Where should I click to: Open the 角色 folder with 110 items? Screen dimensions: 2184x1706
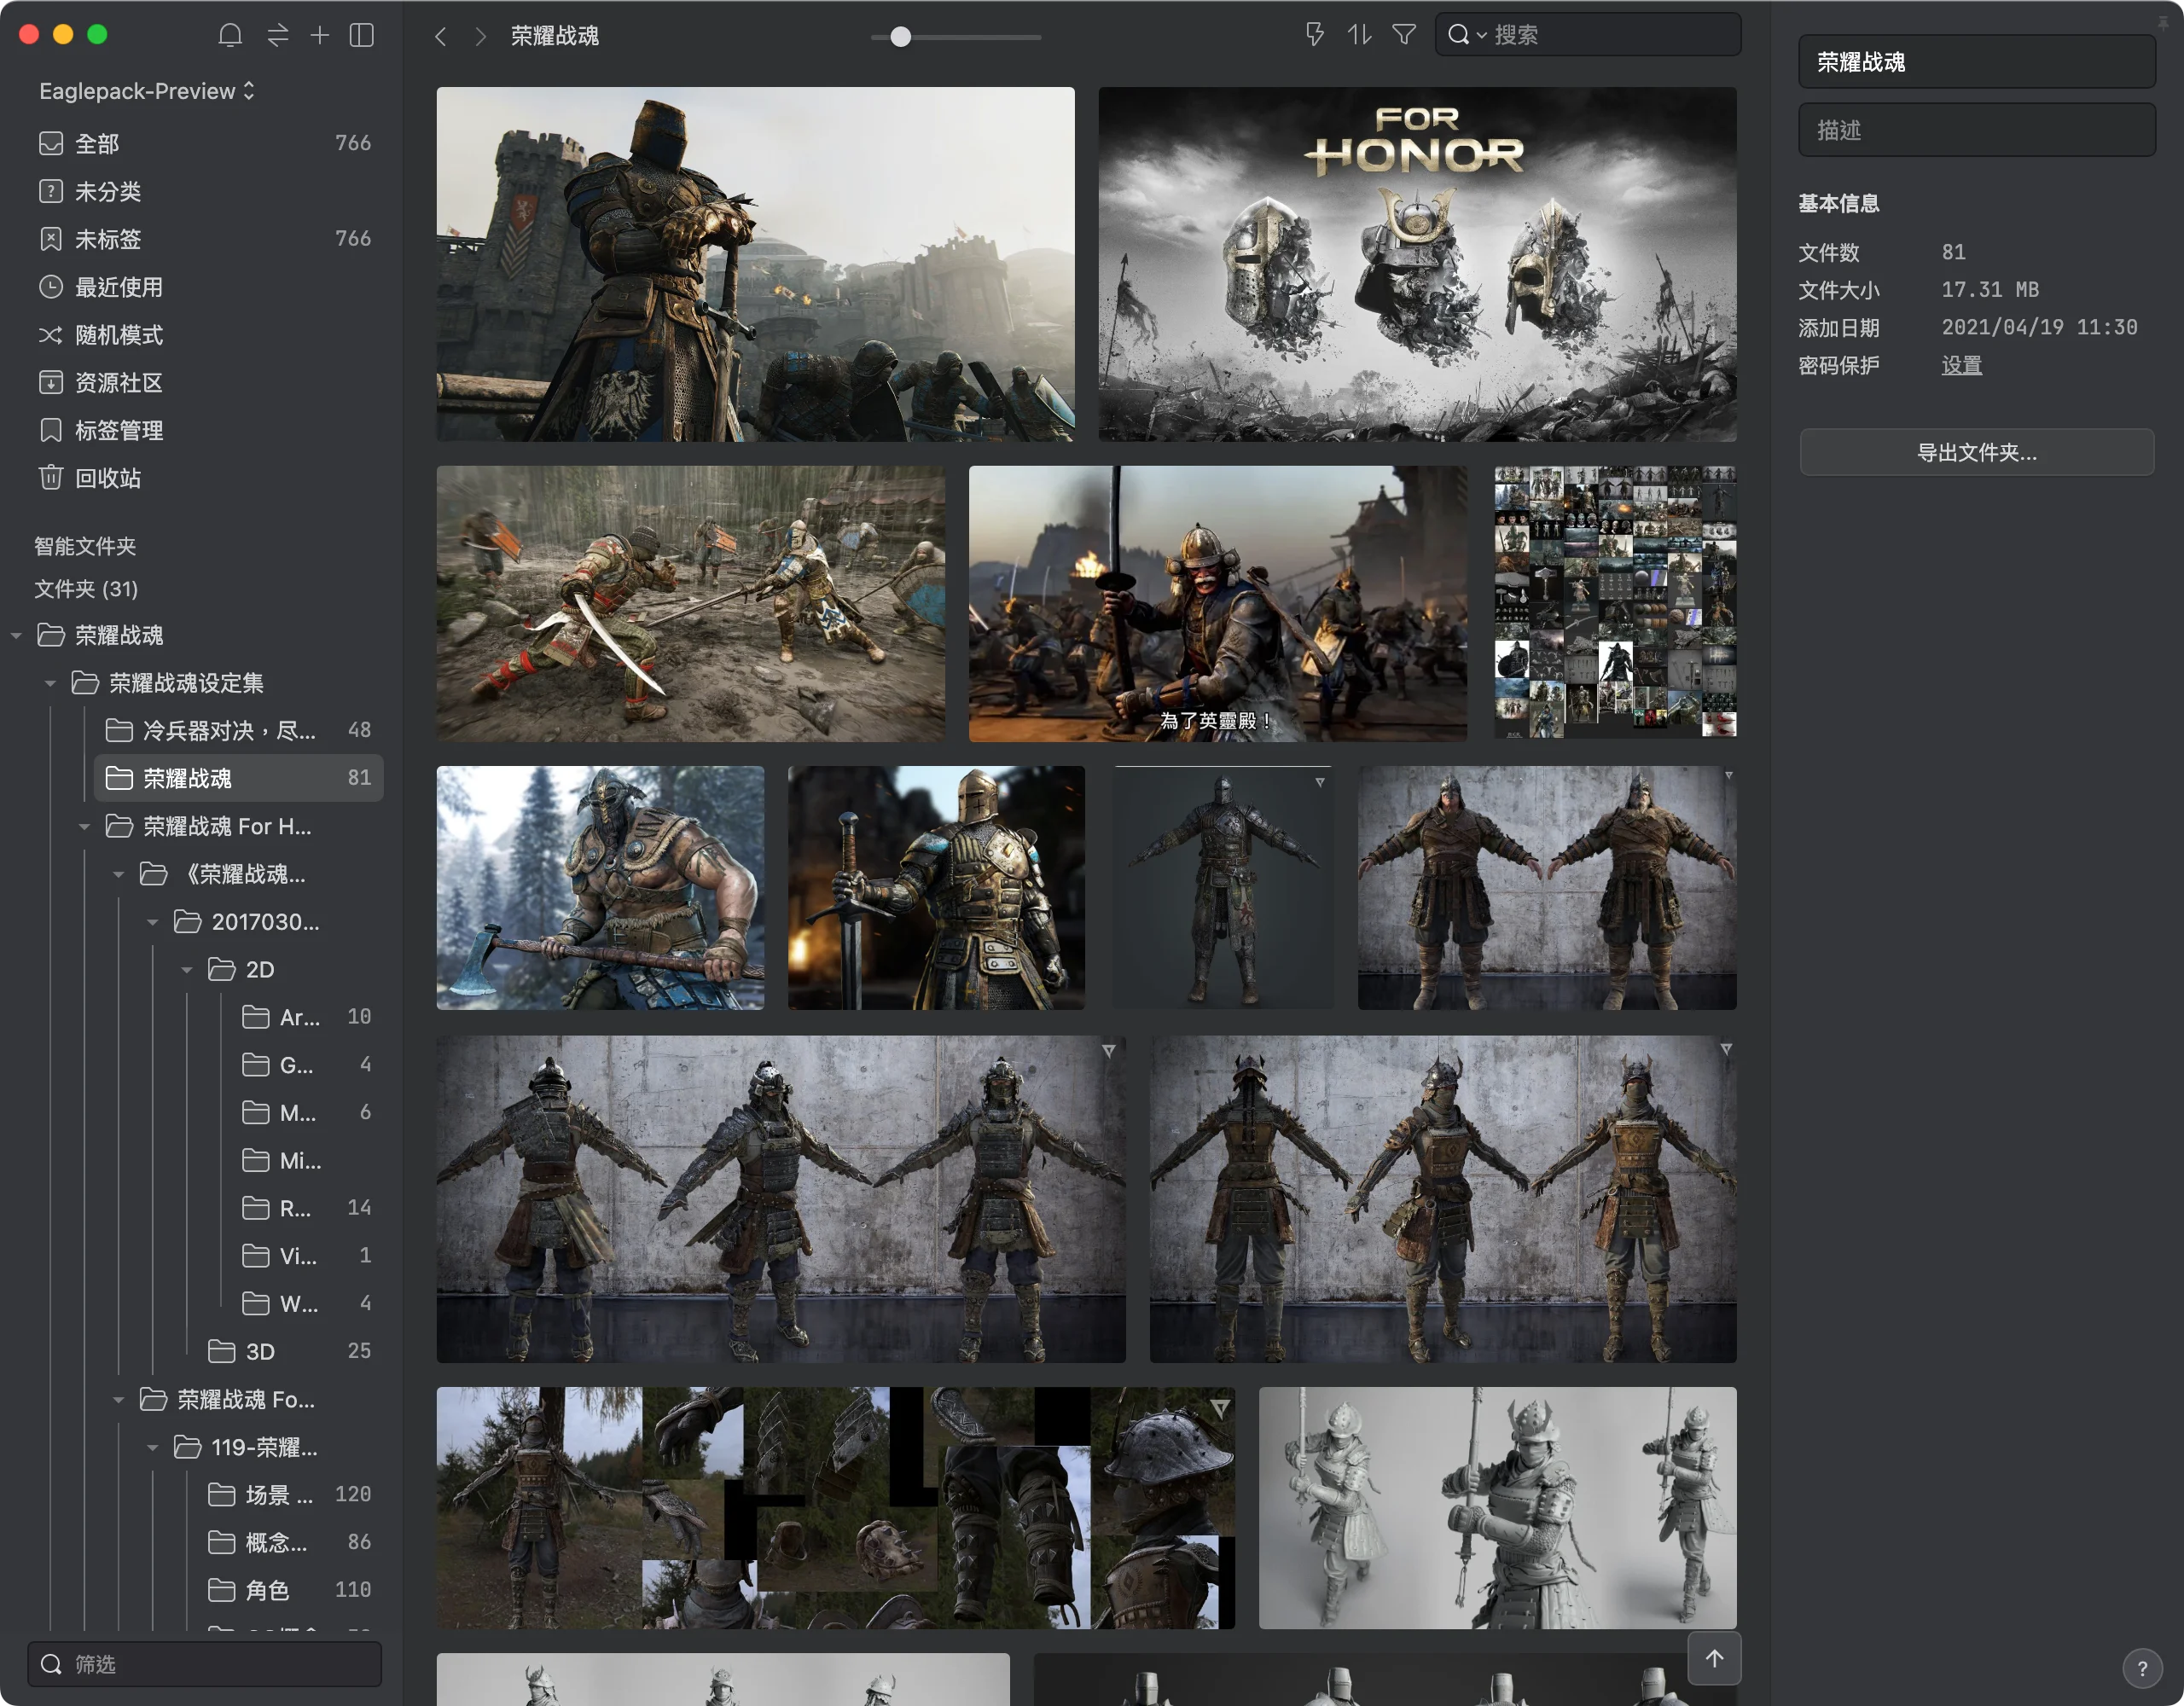tap(290, 1590)
